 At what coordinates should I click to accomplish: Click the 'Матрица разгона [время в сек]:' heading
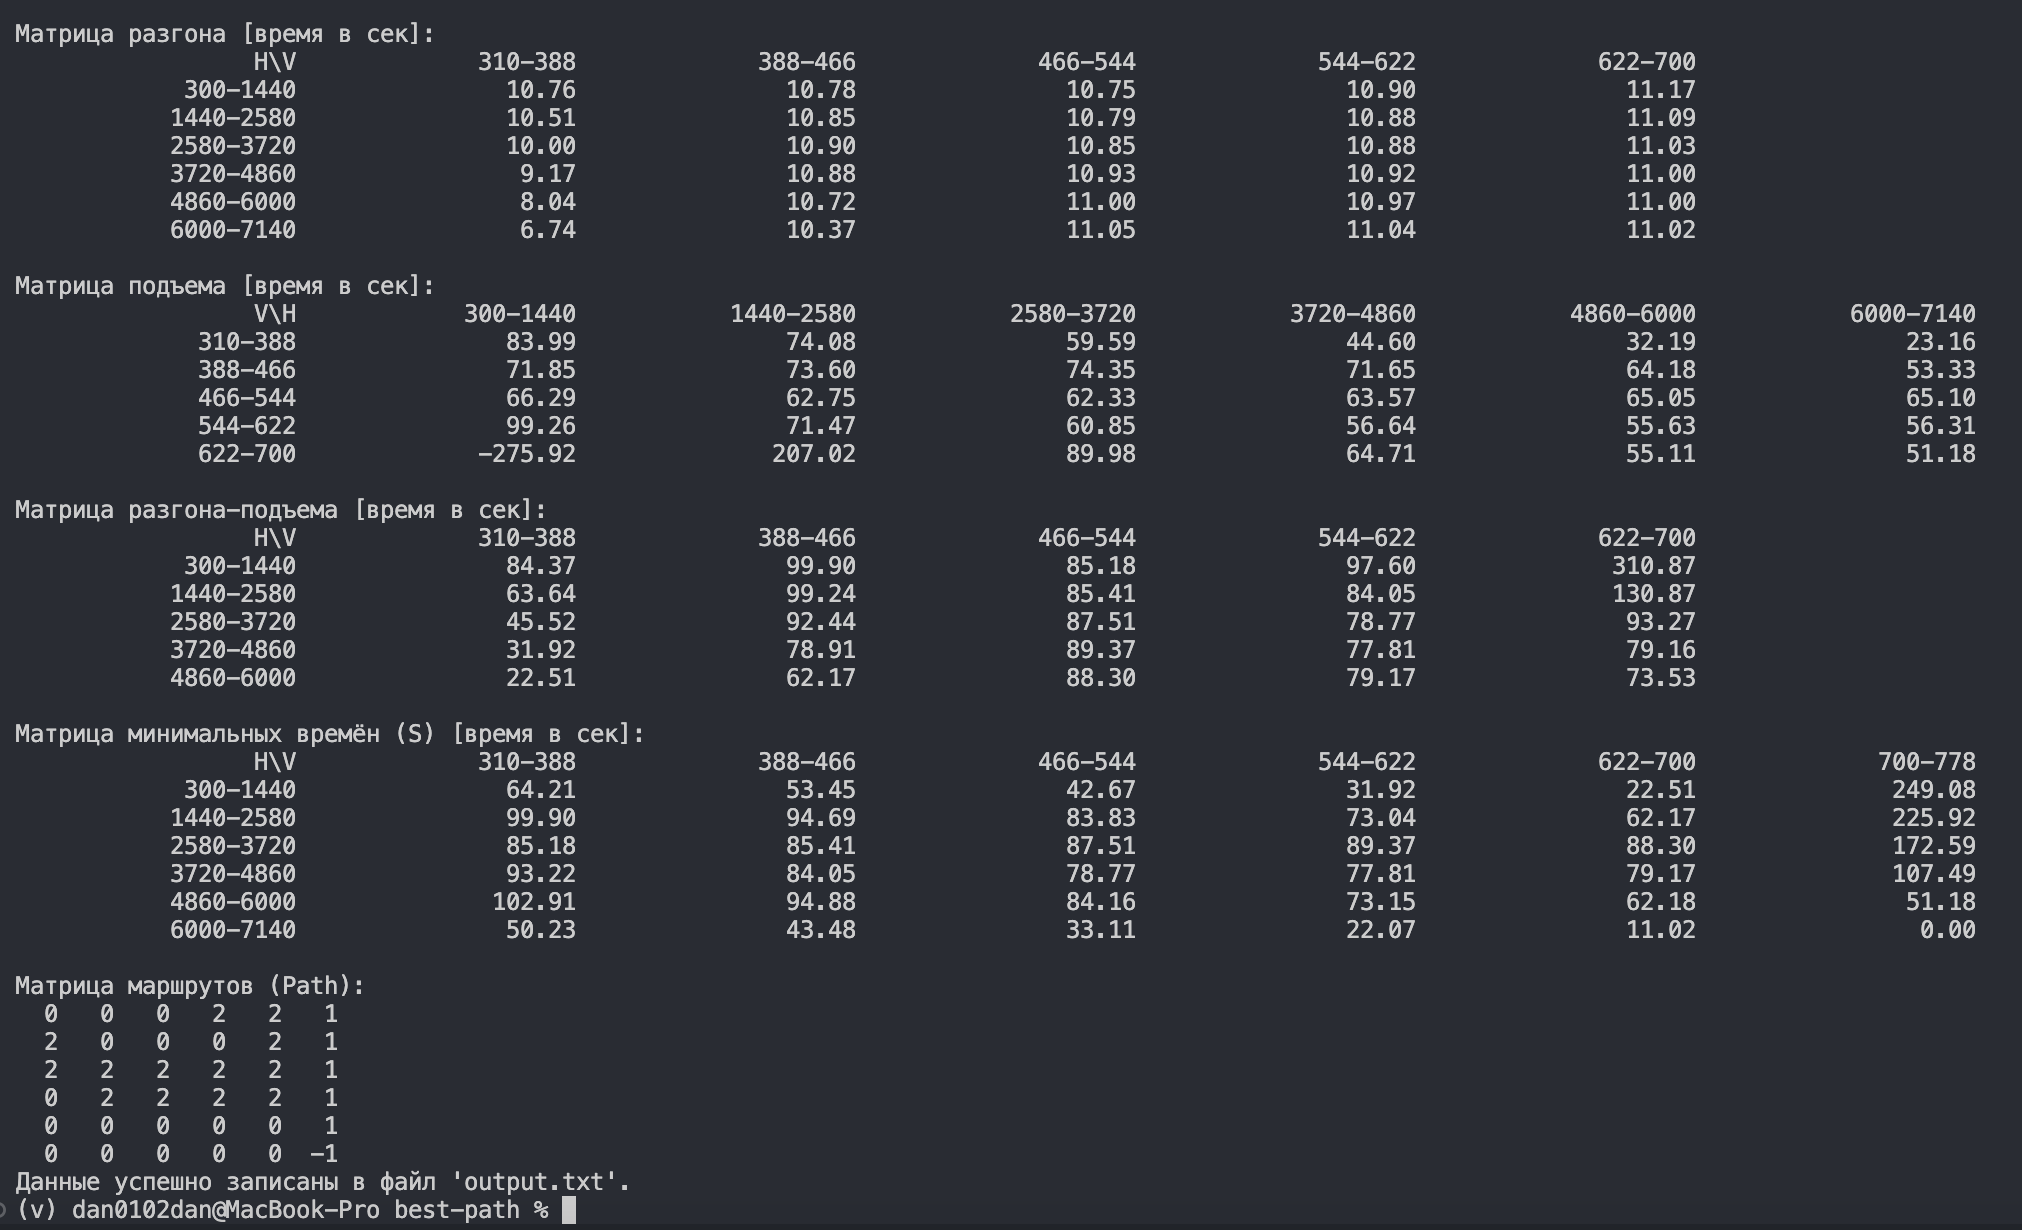[225, 34]
